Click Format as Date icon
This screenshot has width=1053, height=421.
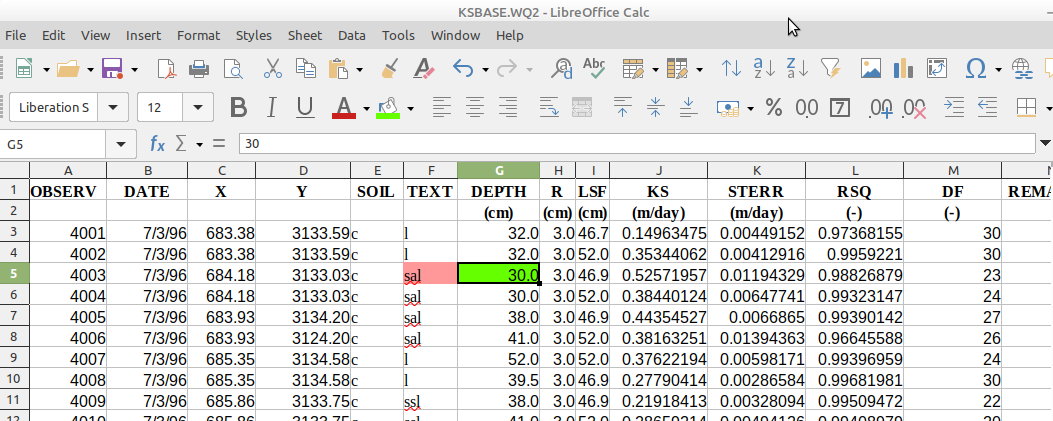click(x=840, y=107)
